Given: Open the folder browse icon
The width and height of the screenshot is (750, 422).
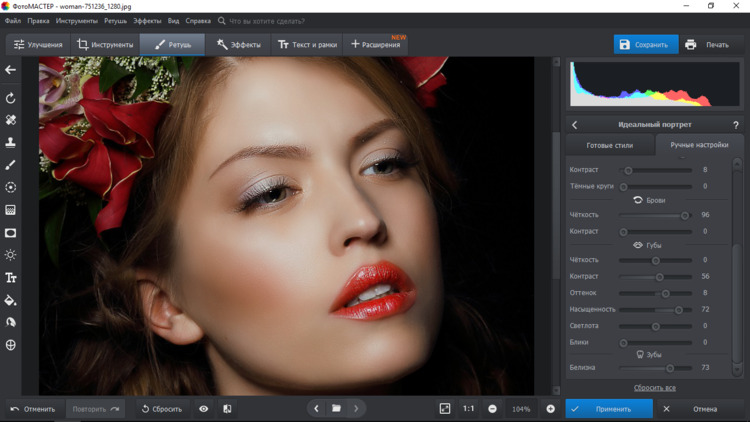Looking at the screenshot, I should (x=336, y=409).
